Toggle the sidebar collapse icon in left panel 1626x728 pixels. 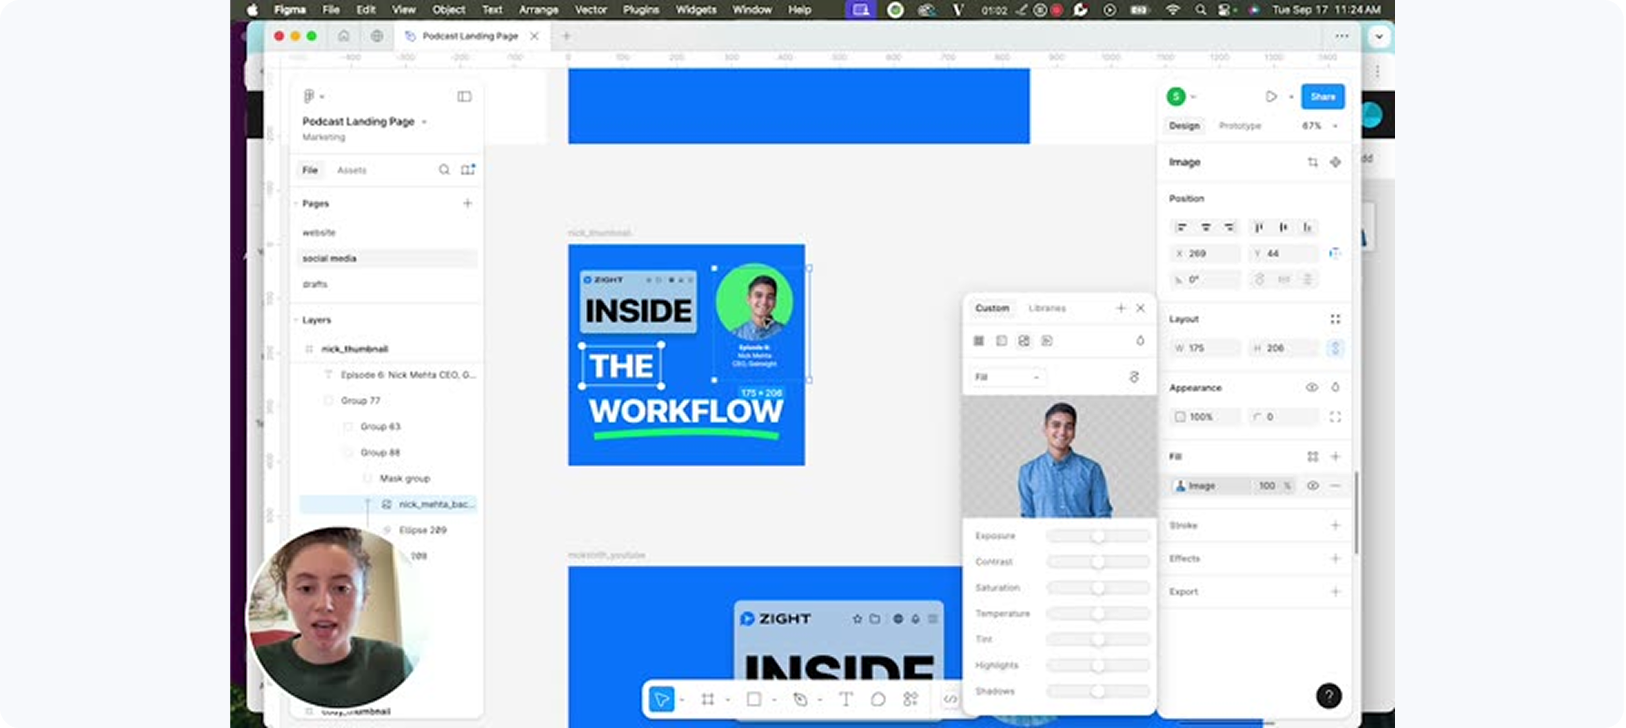[464, 97]
